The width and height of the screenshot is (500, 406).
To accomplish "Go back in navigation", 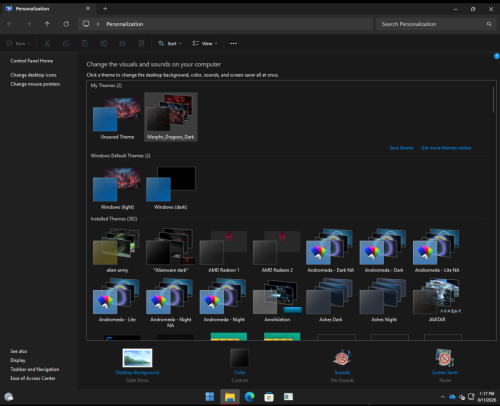I will [10, 24].
